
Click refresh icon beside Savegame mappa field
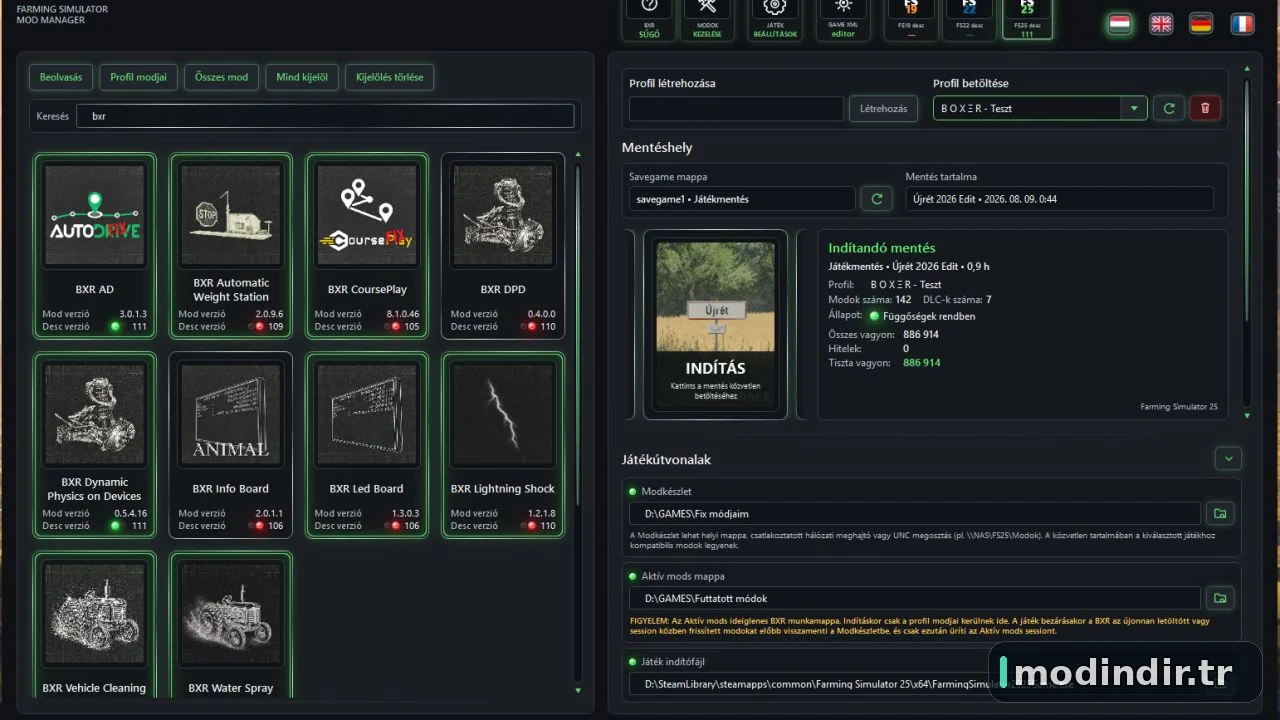point(877,199)
